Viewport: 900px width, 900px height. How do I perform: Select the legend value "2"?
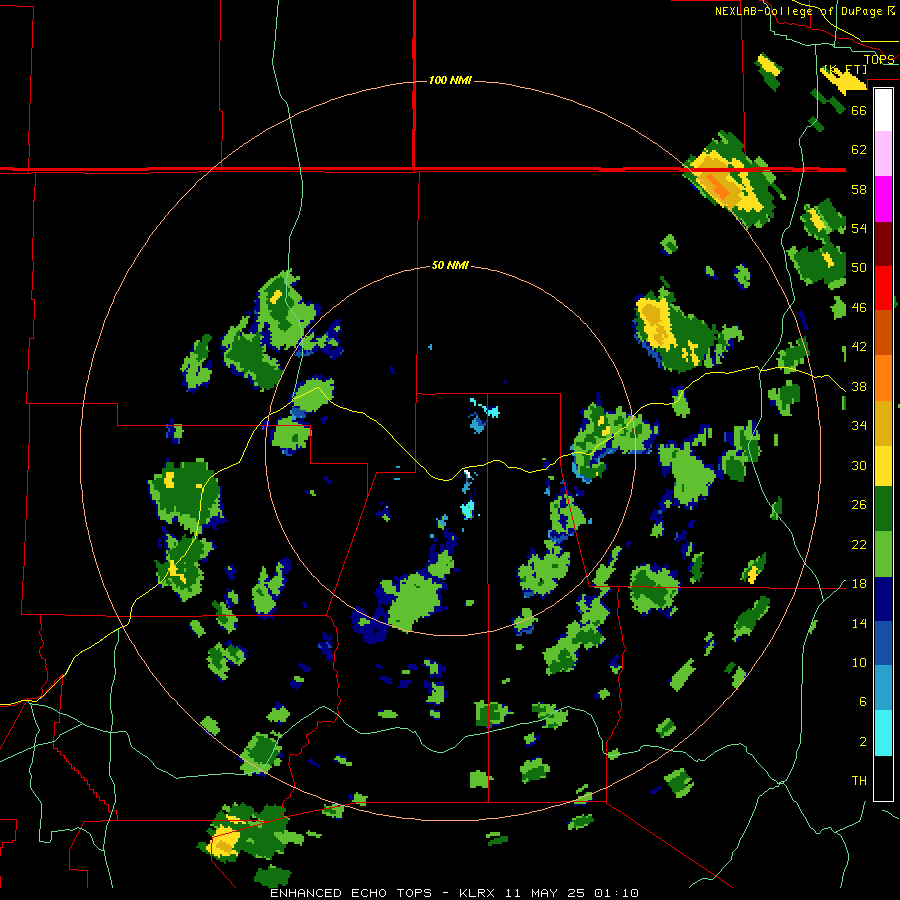(x=862, y=742)
